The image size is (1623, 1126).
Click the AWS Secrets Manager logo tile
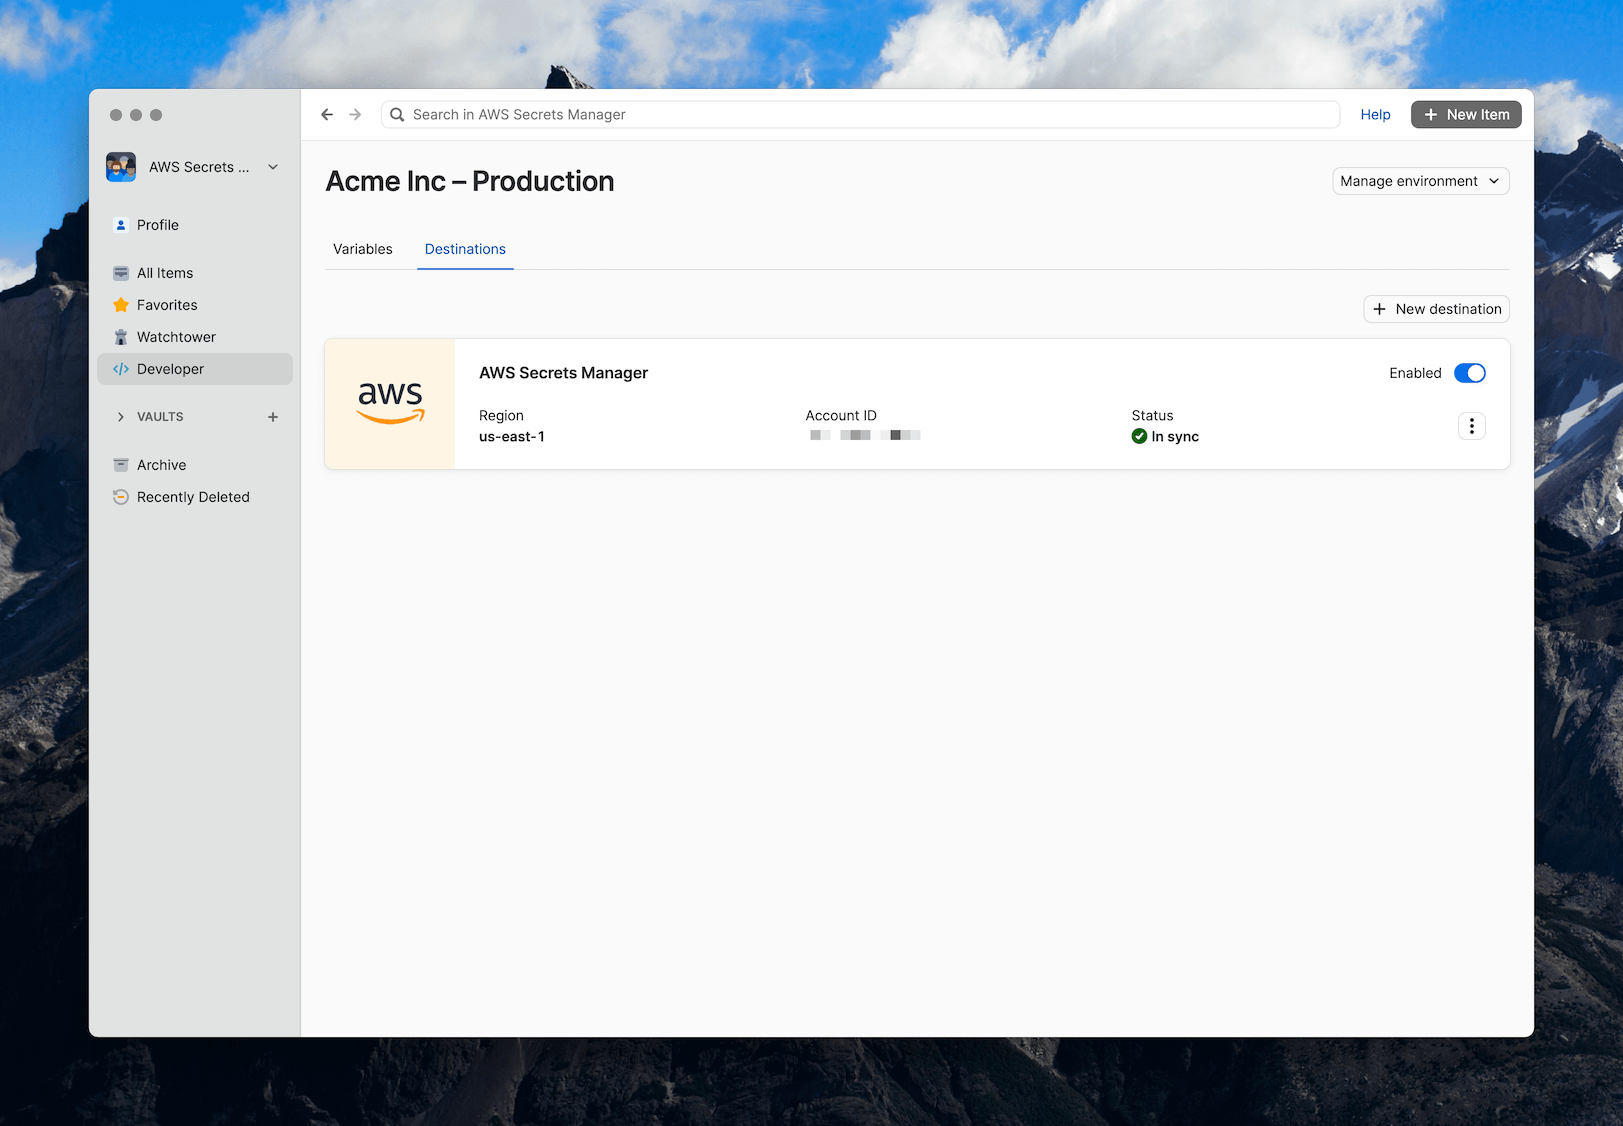tap(390, 403)
